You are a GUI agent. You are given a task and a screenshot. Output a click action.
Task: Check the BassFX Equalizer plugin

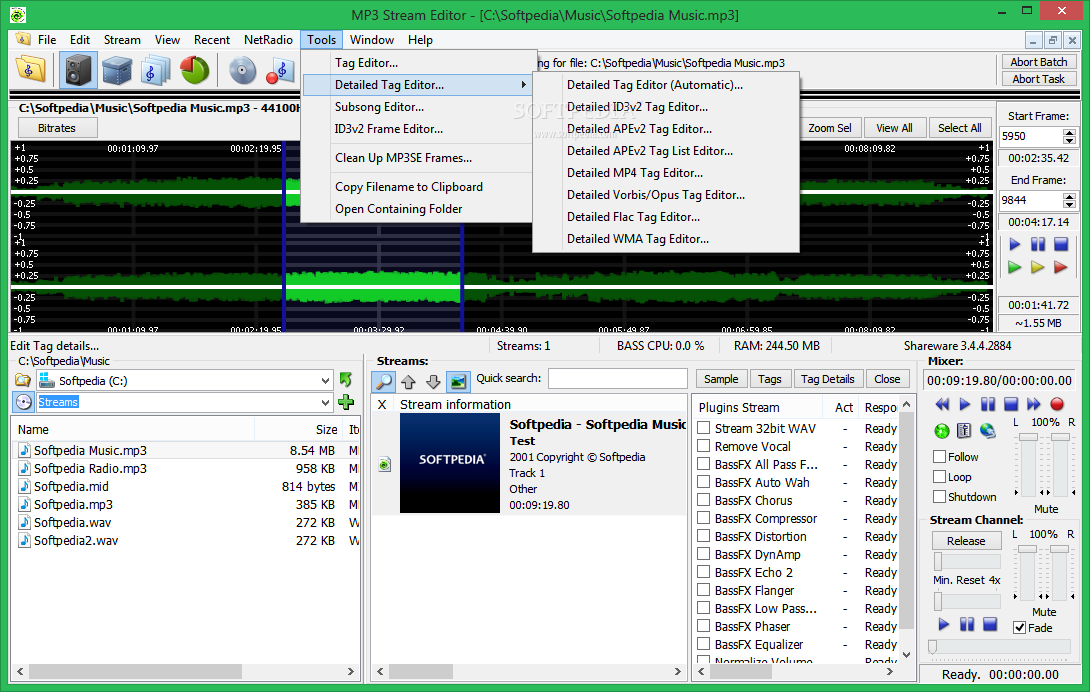click(x=703, y=644)
